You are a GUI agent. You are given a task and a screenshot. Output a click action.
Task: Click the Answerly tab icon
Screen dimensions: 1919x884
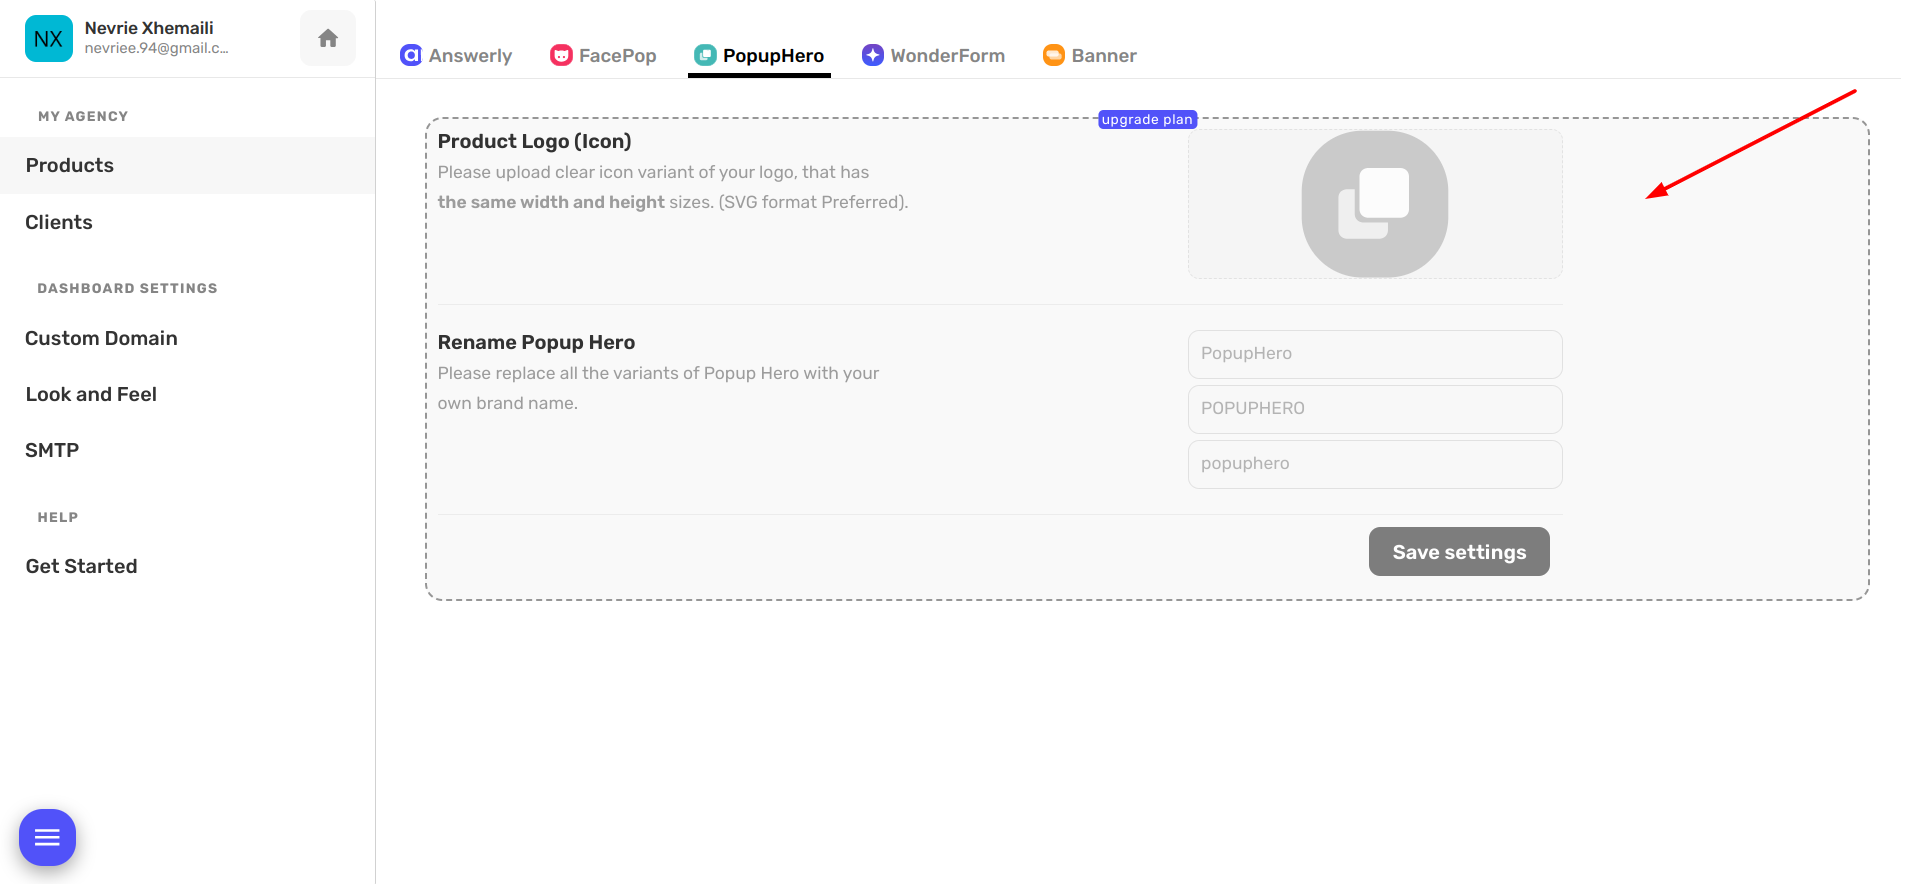(x=410, y=55)
